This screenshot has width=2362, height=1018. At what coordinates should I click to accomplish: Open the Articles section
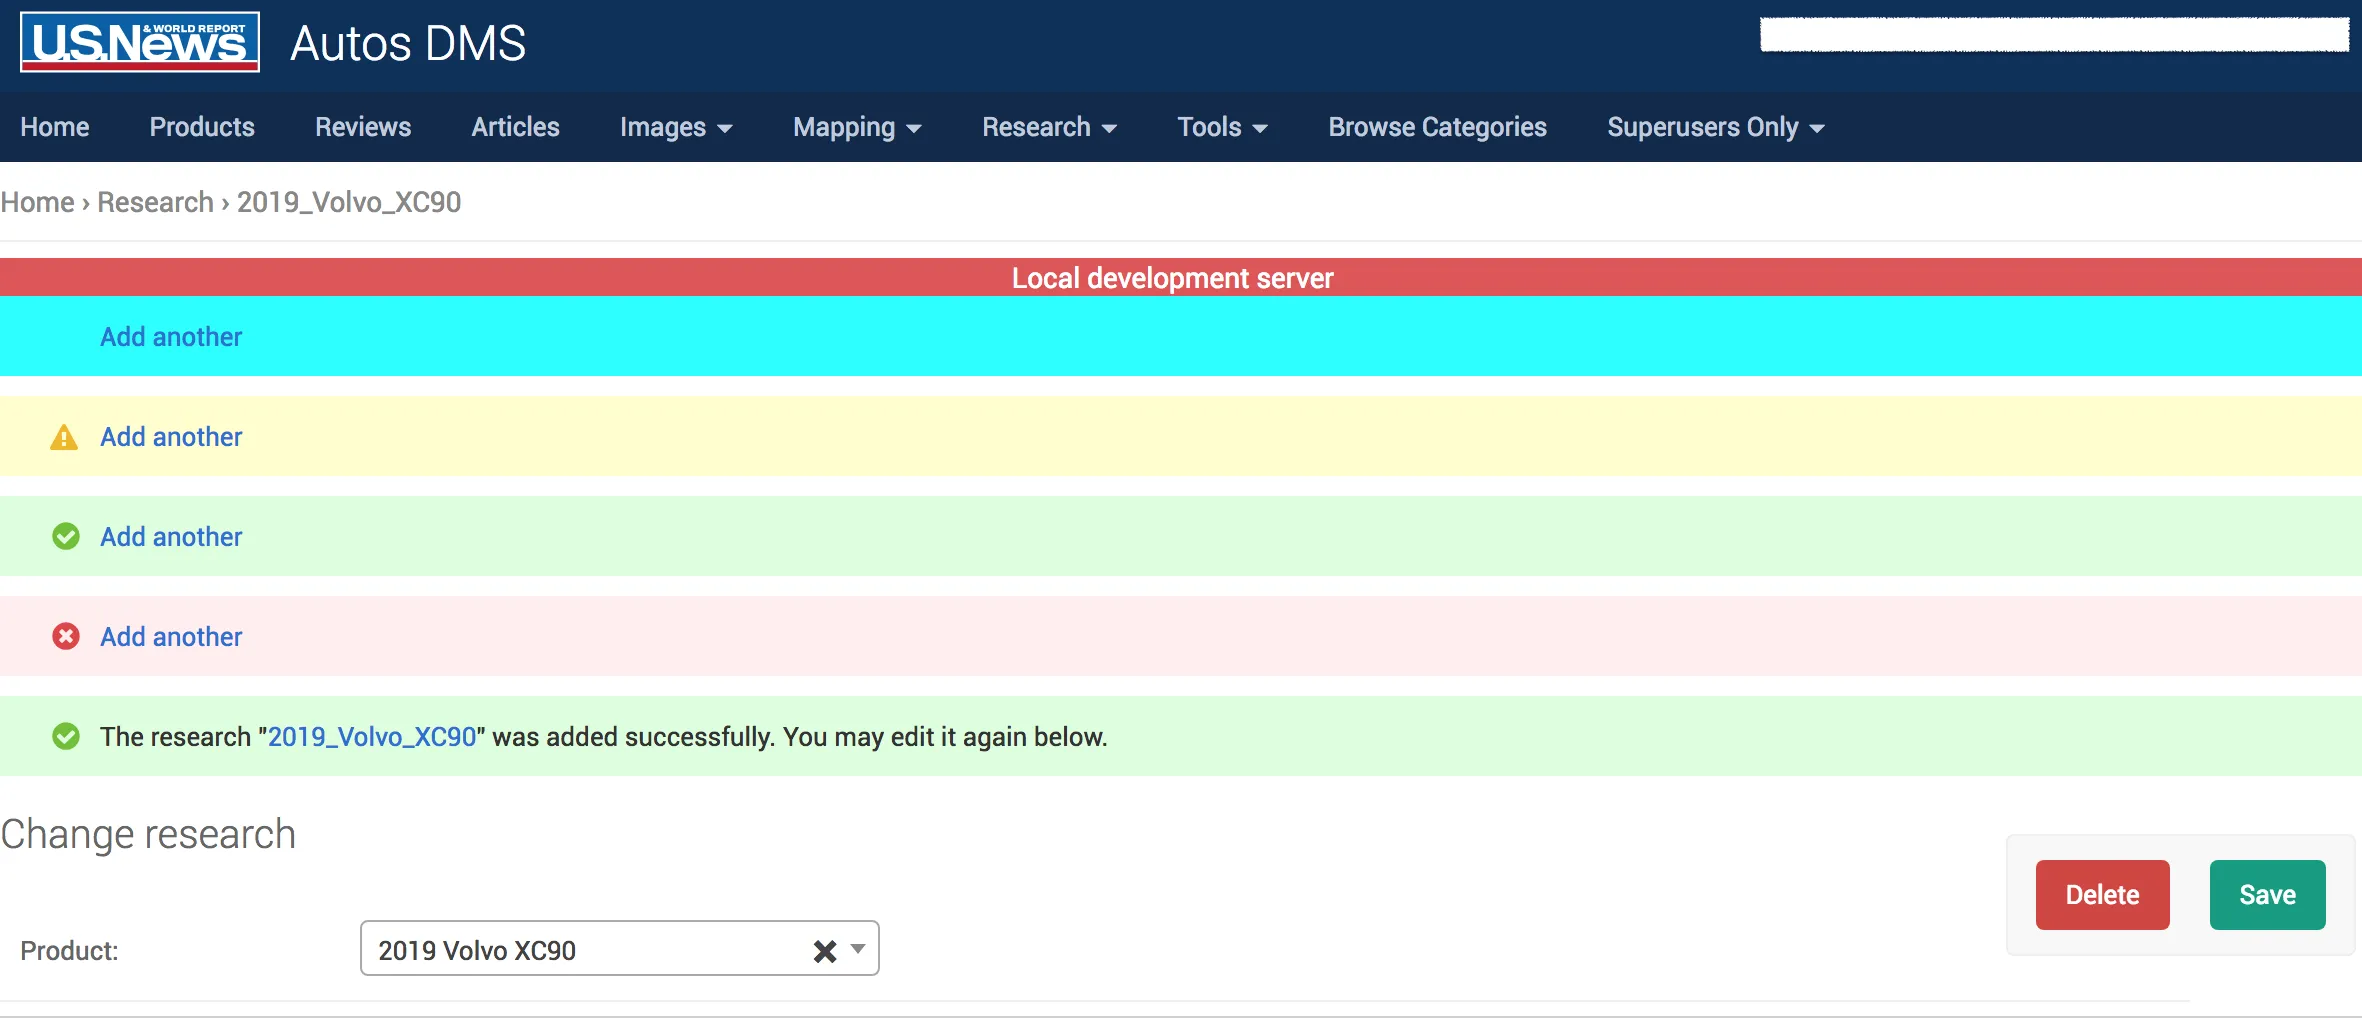point(516,127)
